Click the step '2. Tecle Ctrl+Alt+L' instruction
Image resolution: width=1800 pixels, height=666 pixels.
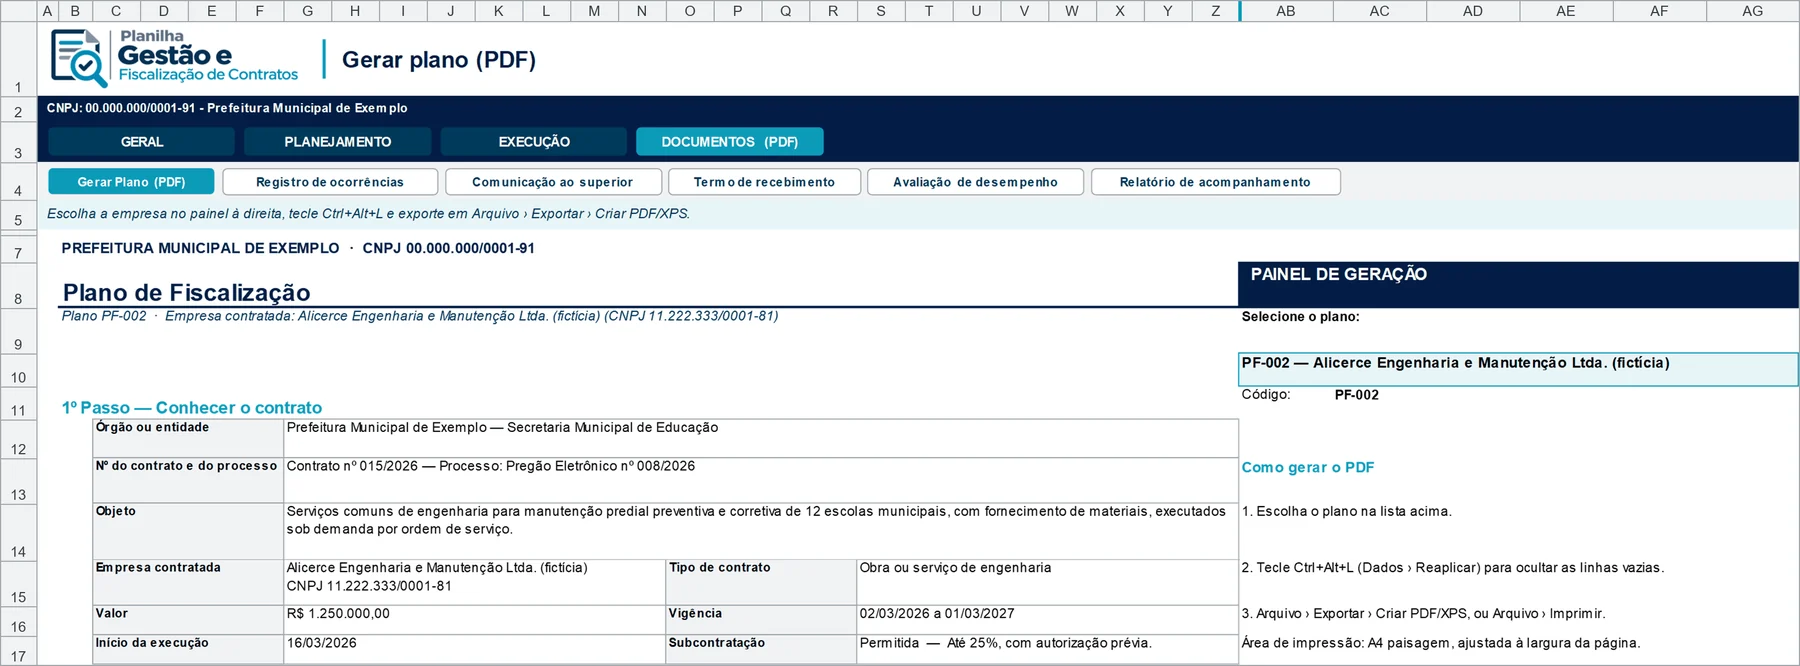(1452, 567)
